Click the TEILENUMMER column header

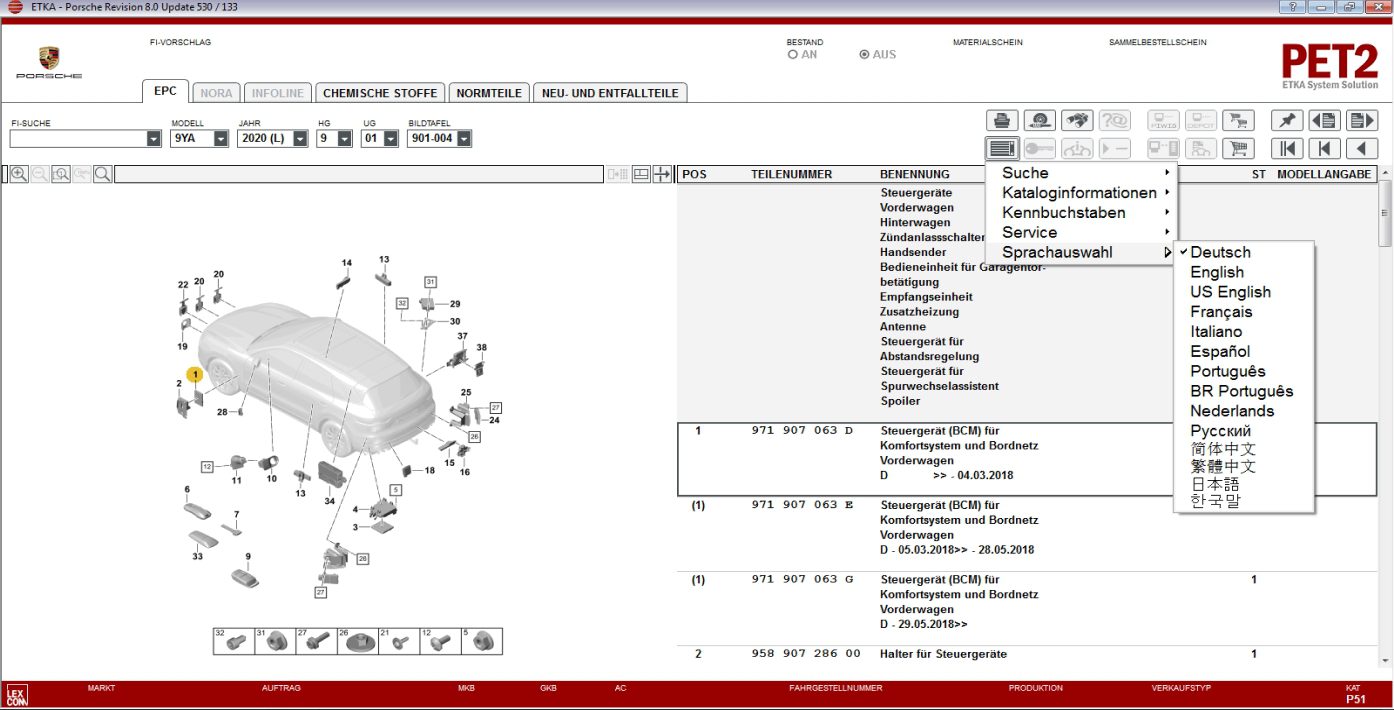click(791, 174)
